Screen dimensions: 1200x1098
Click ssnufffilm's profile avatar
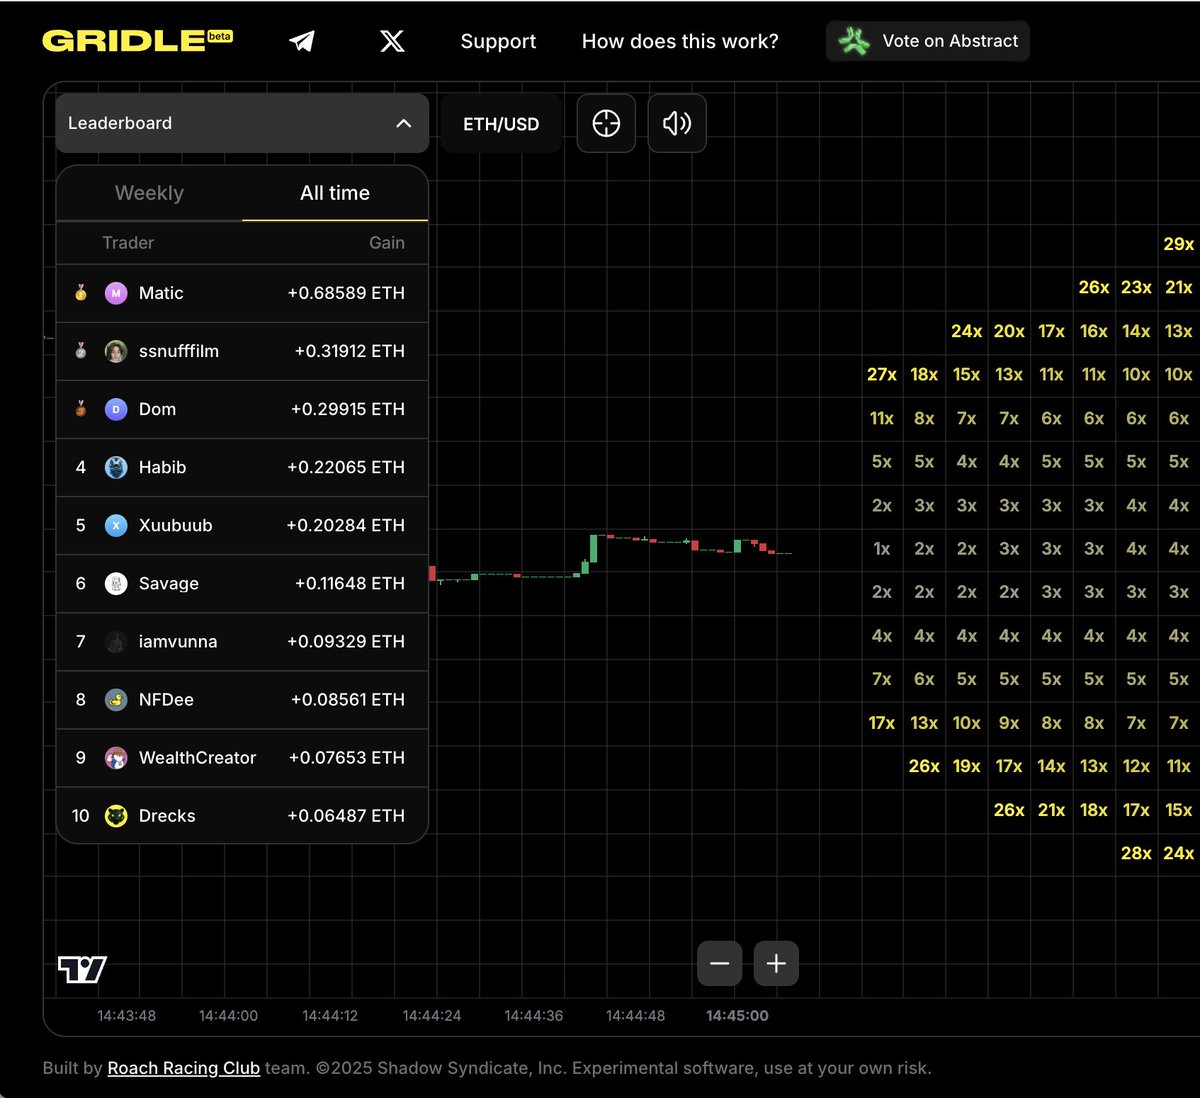click(x=116, y=351)
